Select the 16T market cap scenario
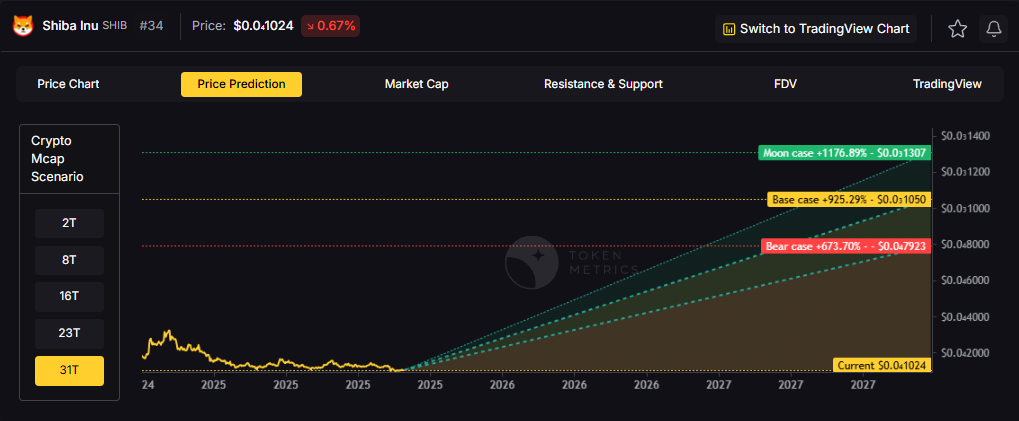 coord(70,297)
